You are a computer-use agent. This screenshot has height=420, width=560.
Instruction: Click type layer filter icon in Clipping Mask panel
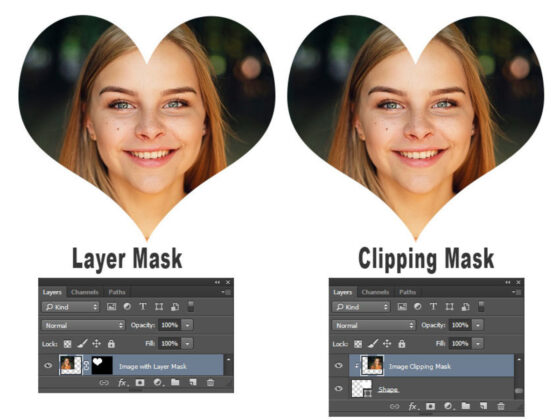pos(433,306)
